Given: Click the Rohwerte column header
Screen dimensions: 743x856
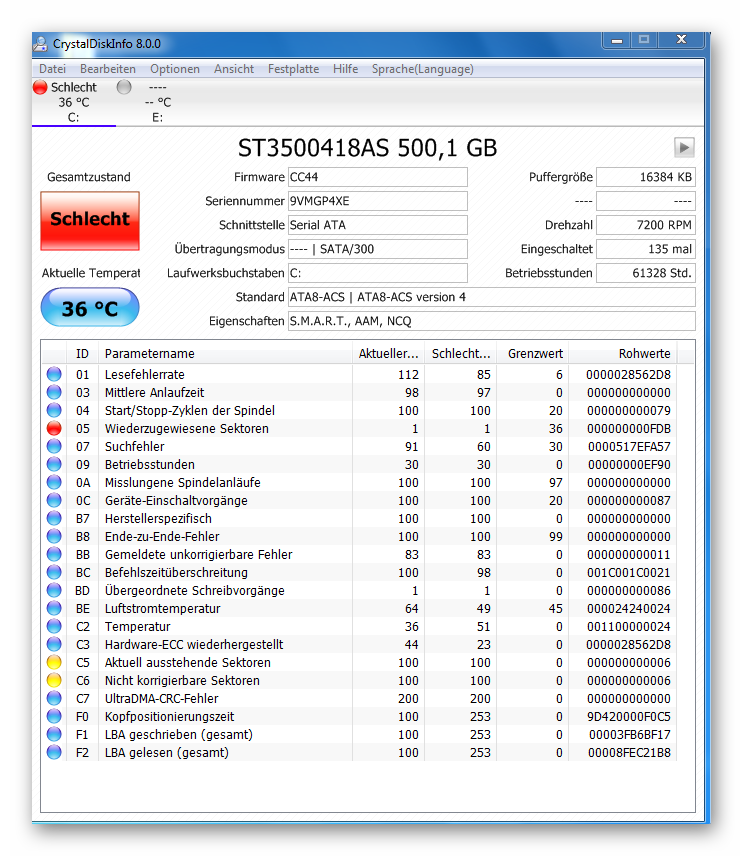Looking at the screenshot, I should (623, 353).
